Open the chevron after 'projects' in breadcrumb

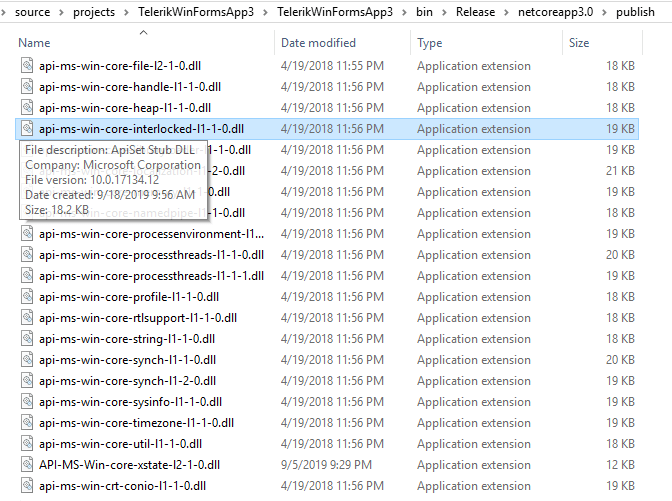click(126, 12)
